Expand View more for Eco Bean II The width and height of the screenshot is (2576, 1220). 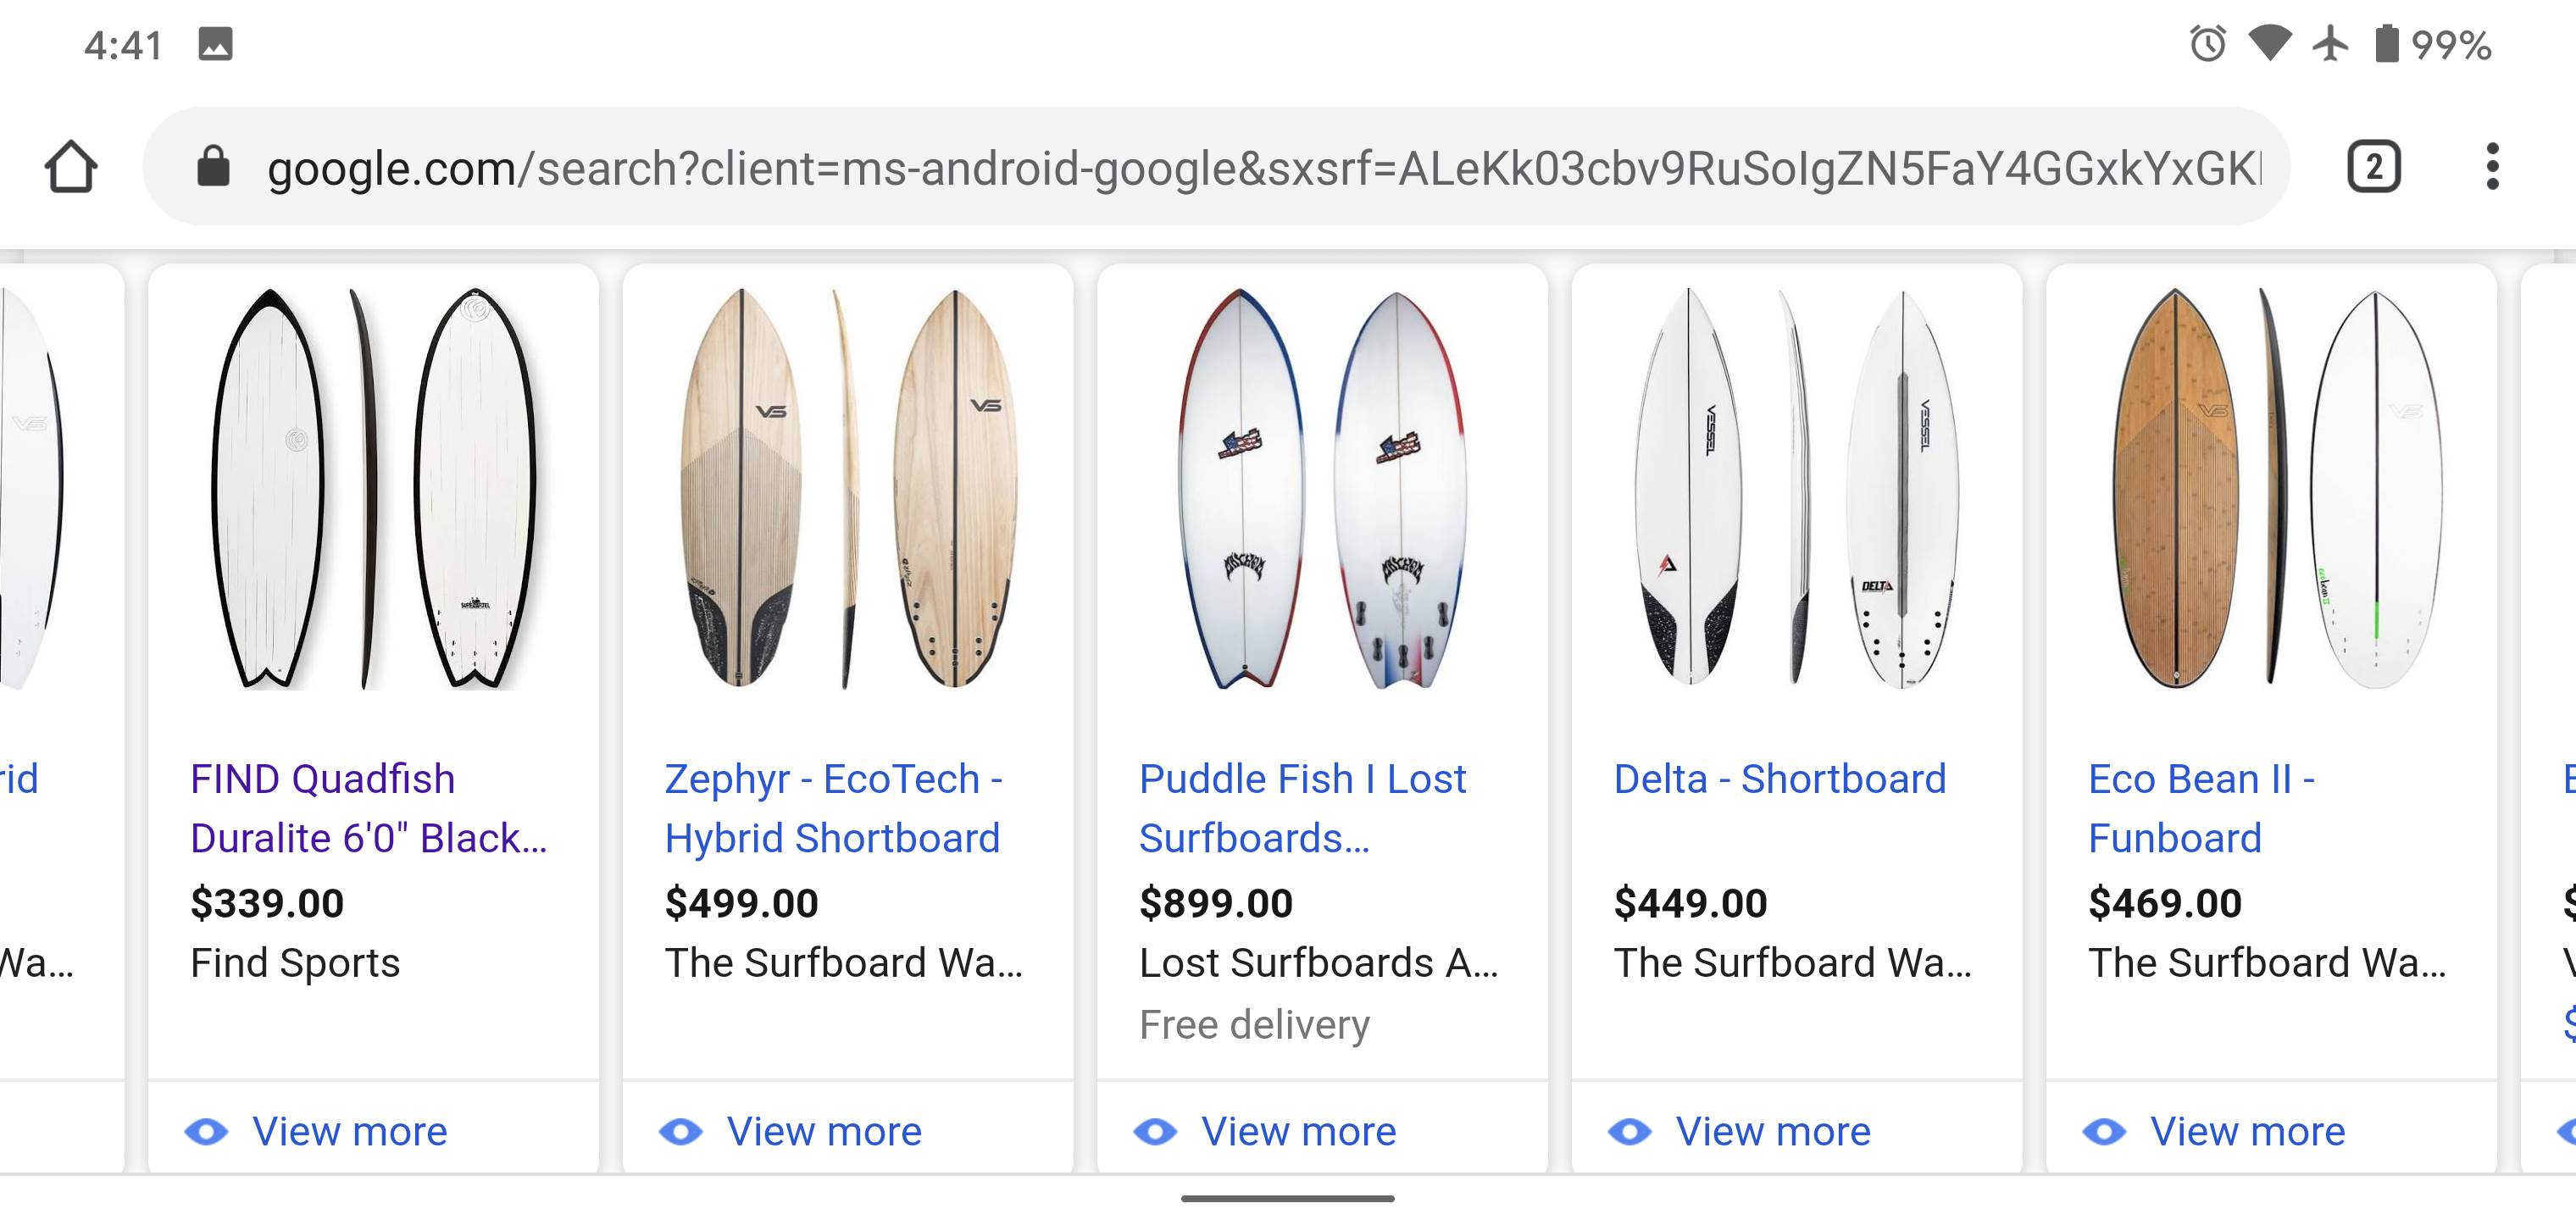click(x=2247, y=1132)
